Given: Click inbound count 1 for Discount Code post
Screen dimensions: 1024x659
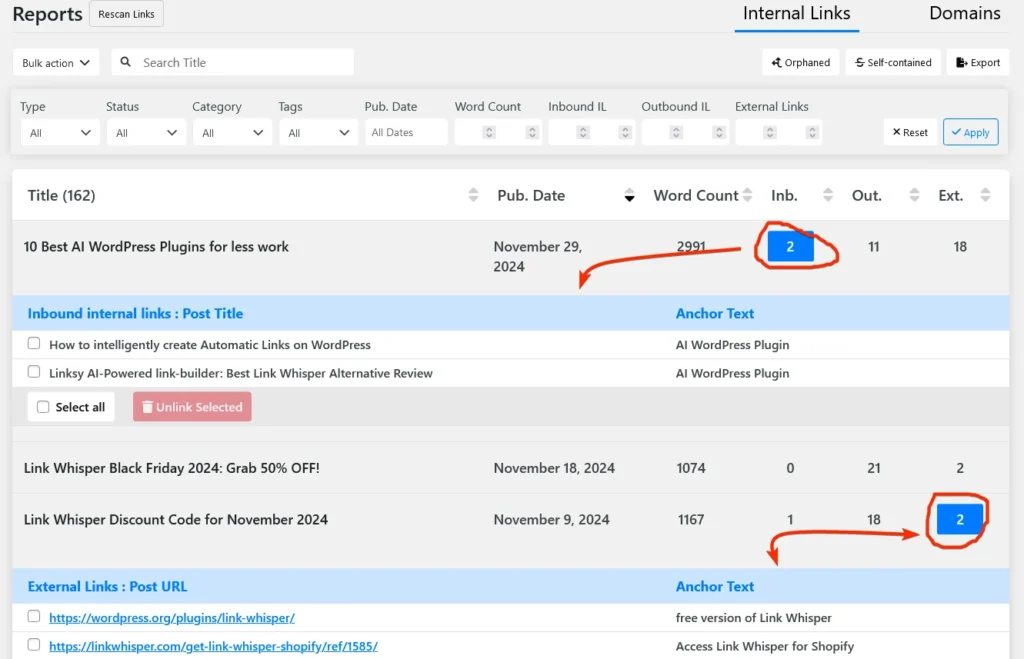Looking at the screenshot, I should point(790,520).
